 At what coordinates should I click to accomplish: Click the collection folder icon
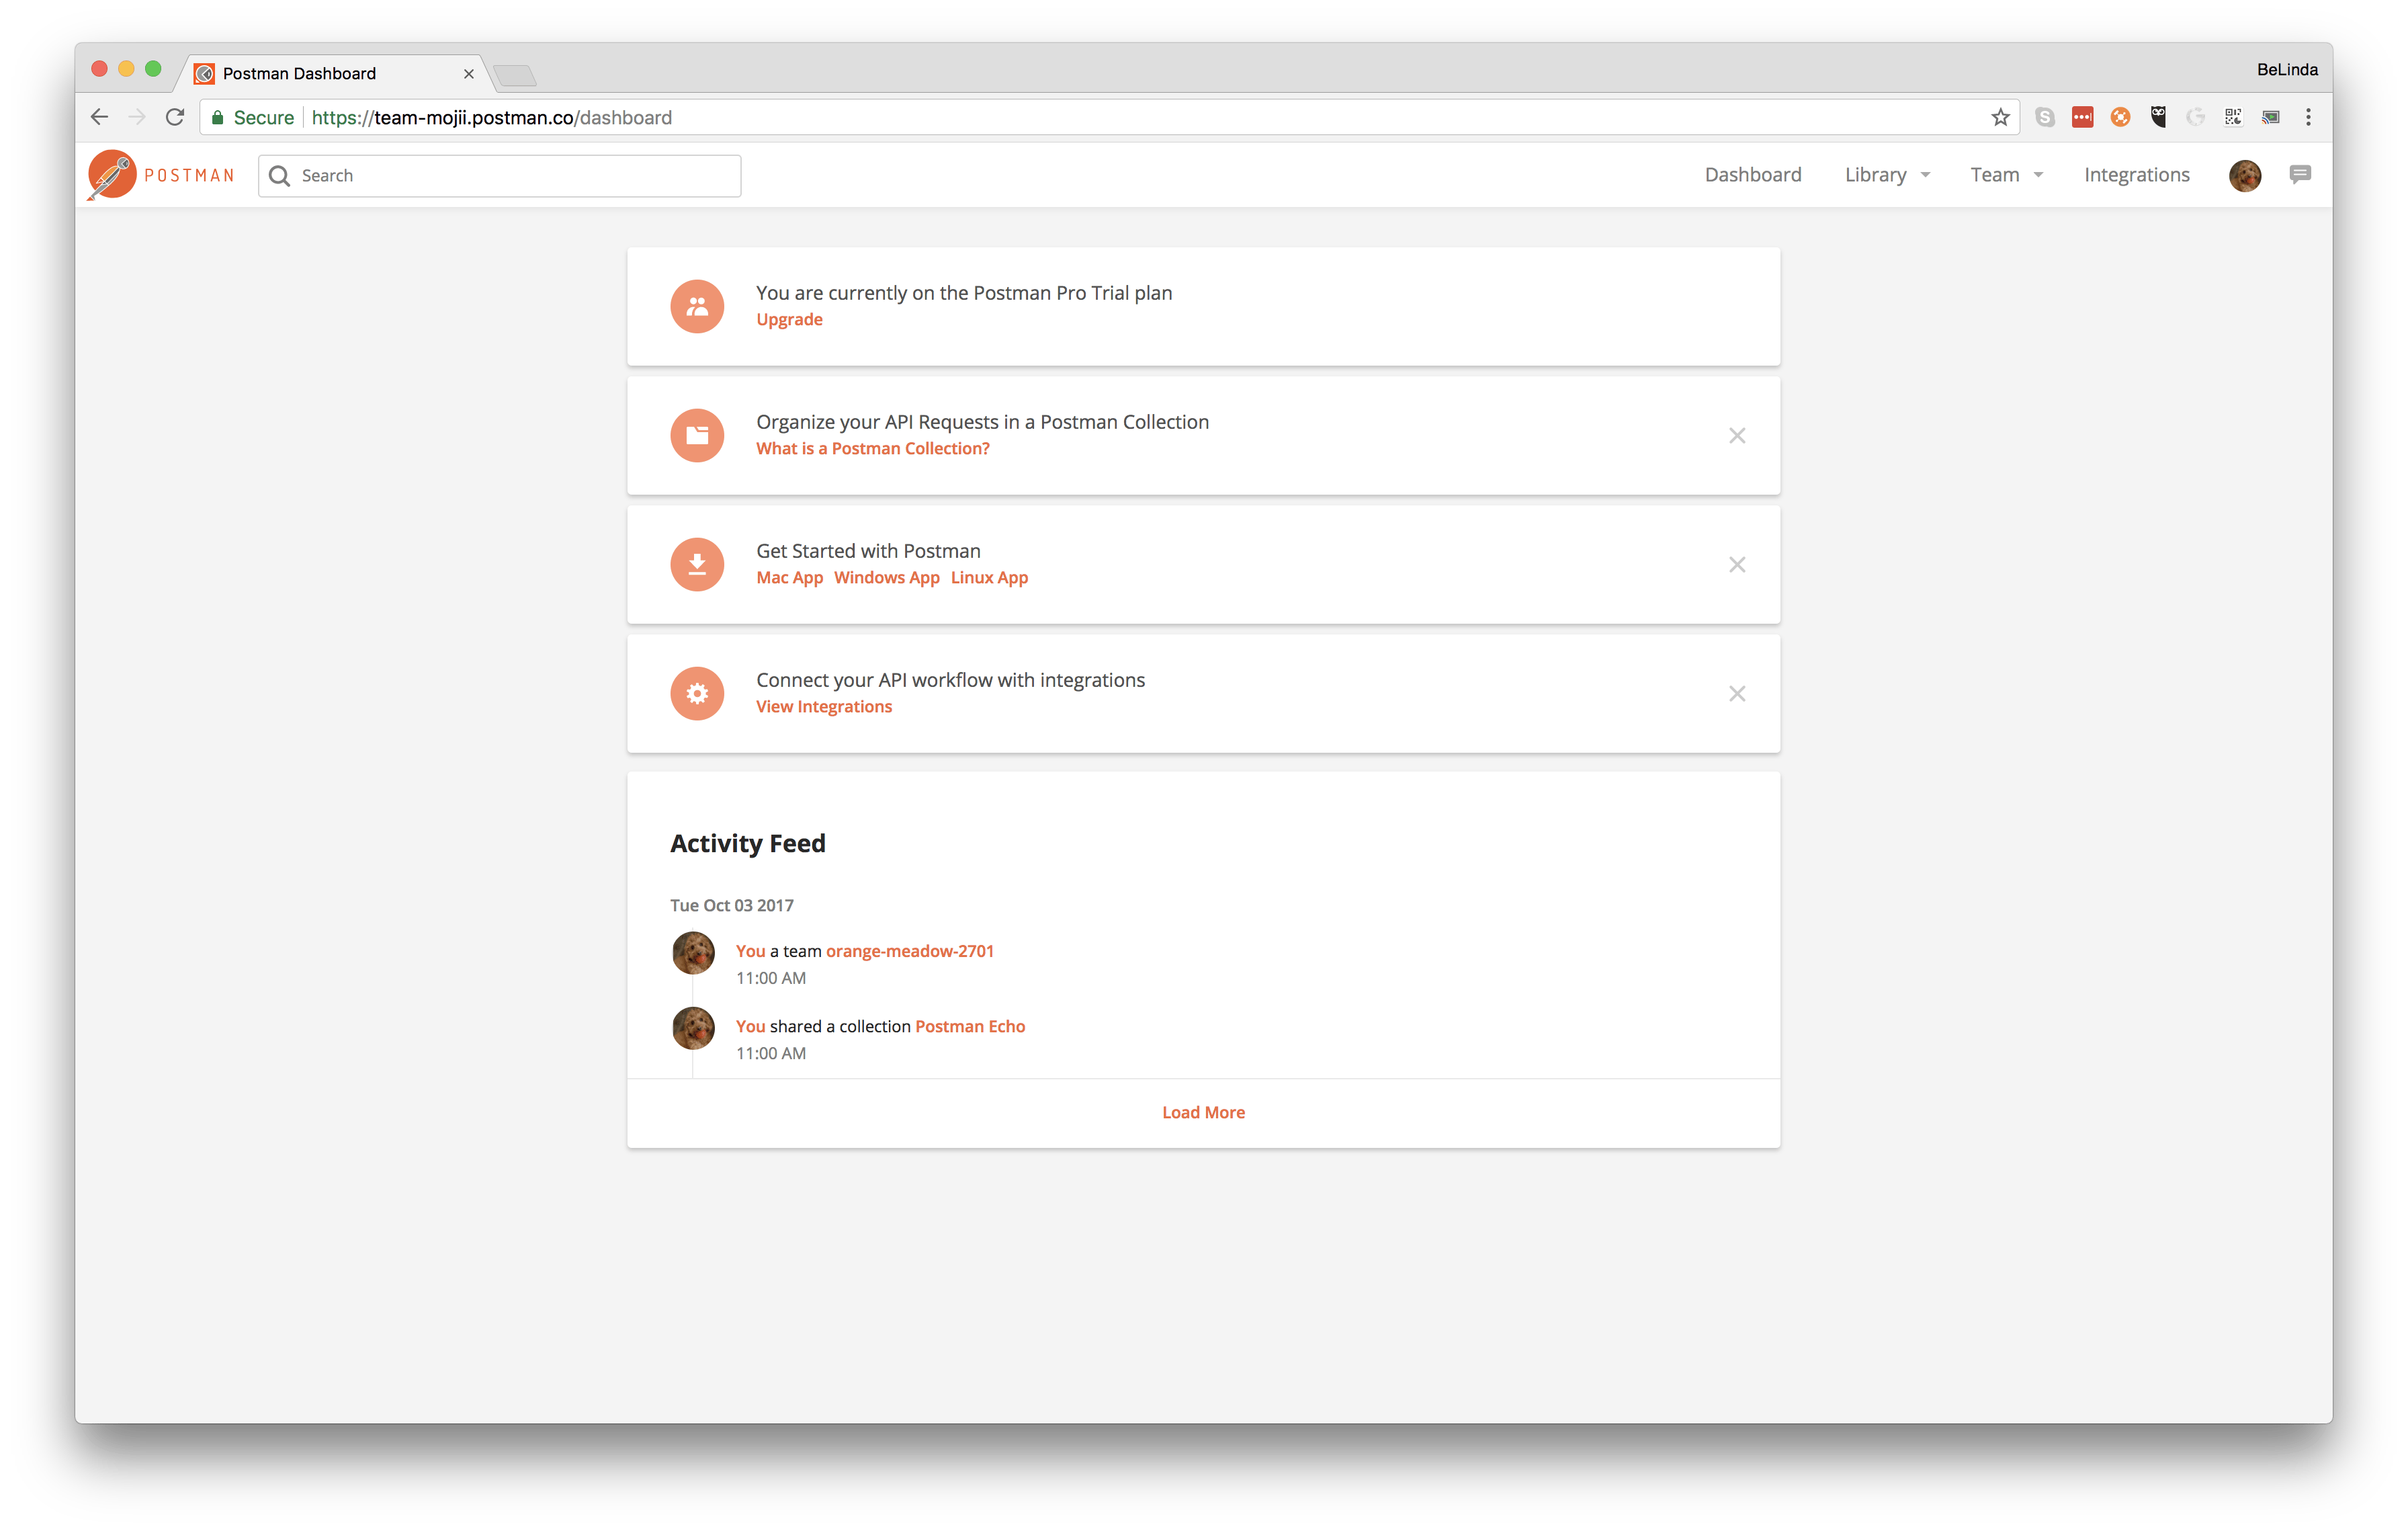pyautogui.click(x=697, y=435)
